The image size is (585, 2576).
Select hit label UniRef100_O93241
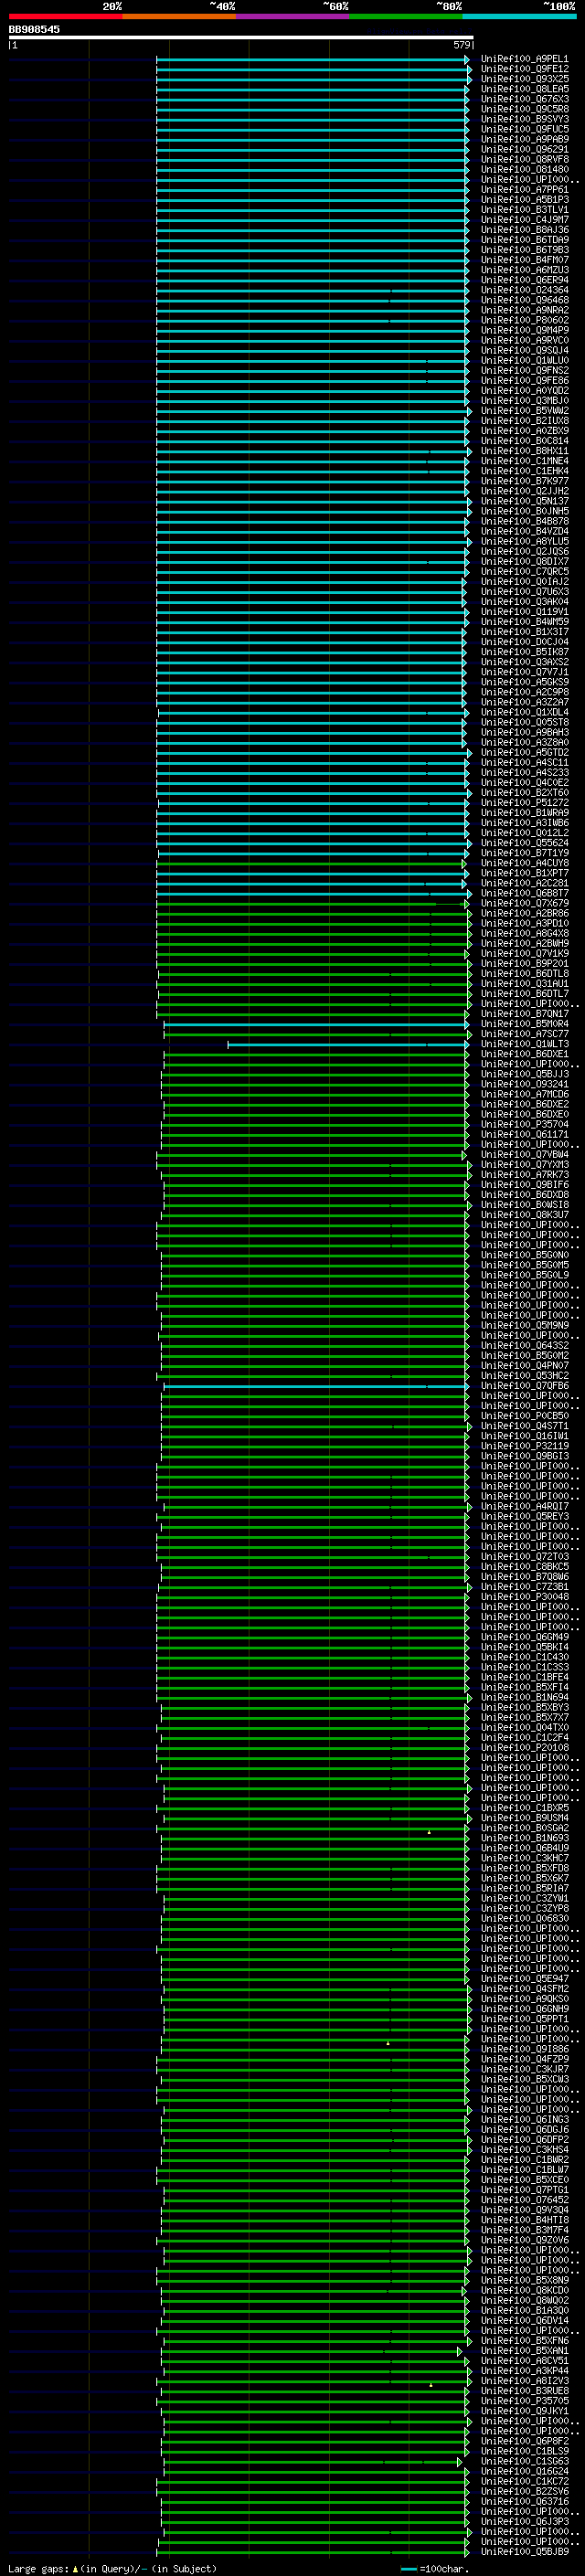point(524,1084)
